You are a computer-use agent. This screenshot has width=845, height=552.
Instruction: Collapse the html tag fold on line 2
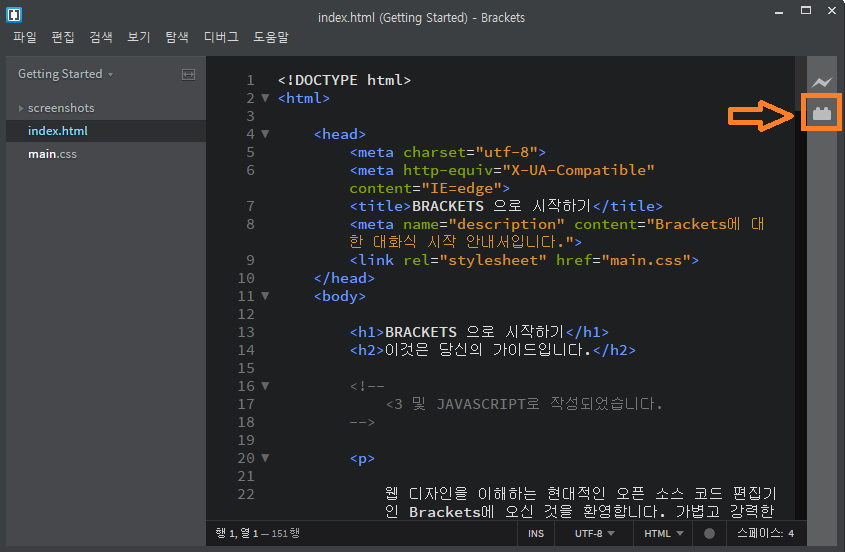pos(265,98)
